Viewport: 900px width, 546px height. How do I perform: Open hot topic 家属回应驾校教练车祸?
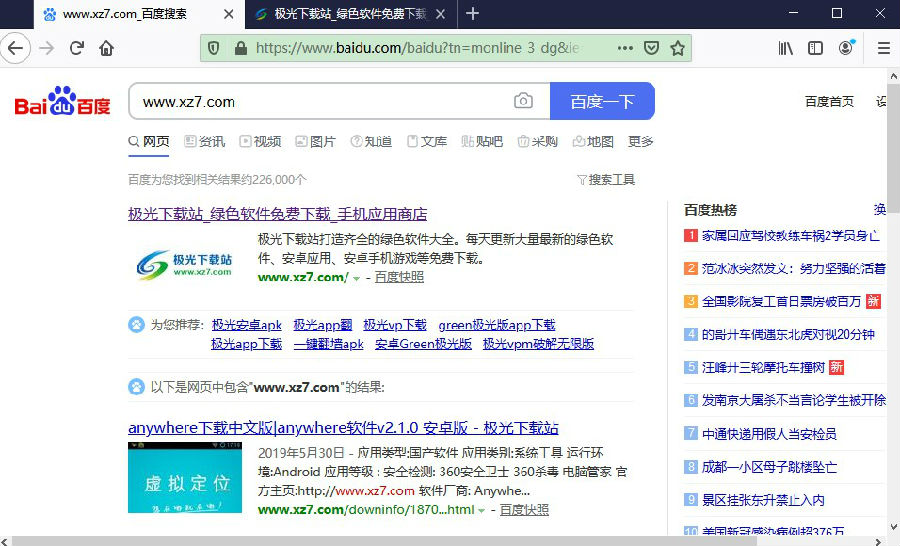(790, 236)
